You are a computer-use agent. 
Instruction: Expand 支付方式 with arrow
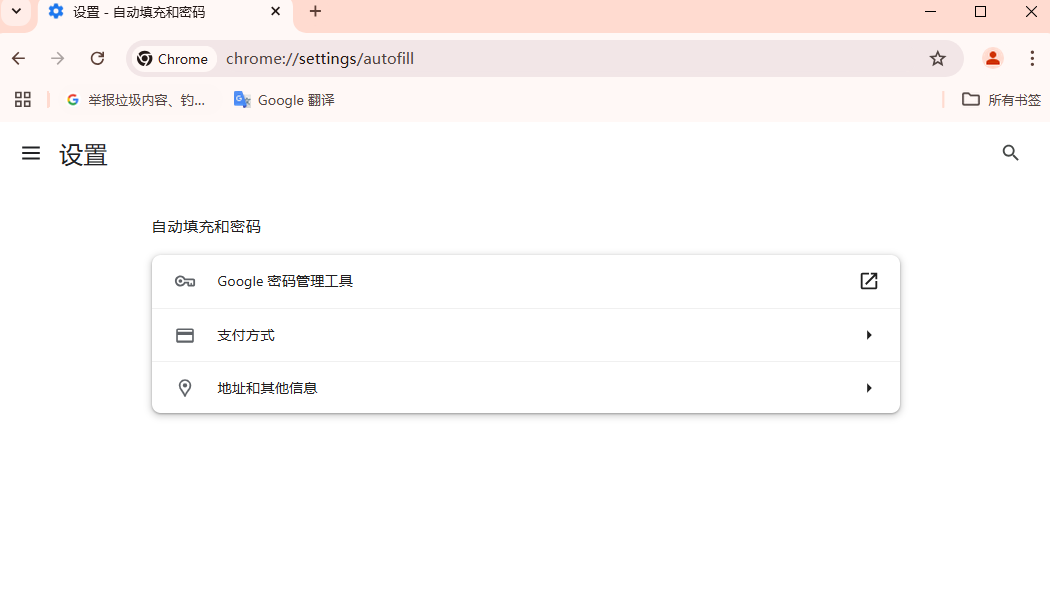[x=869, y=335]
